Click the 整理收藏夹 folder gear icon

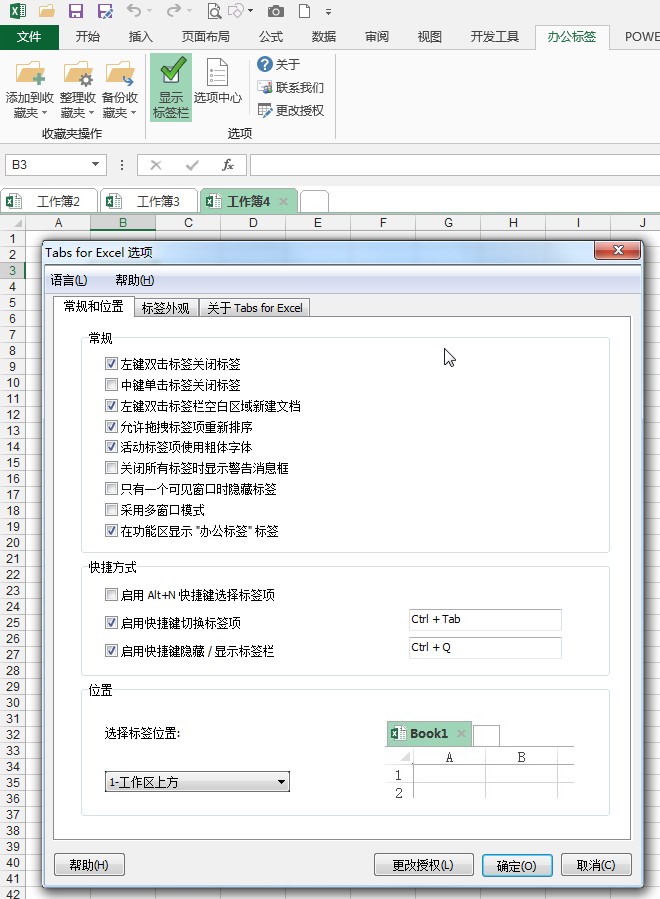78,73
